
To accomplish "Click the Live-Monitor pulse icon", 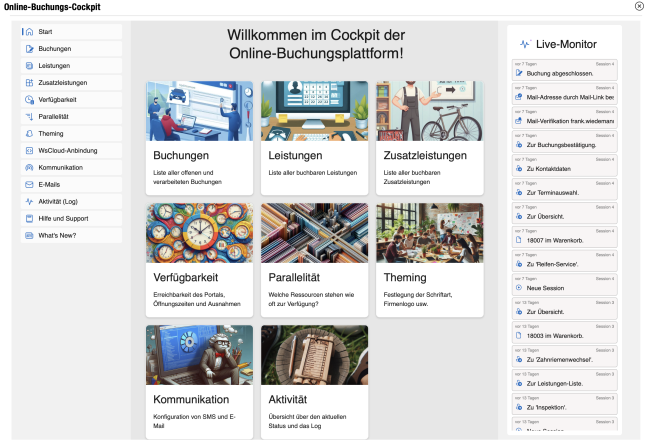I will click(524, 44).
